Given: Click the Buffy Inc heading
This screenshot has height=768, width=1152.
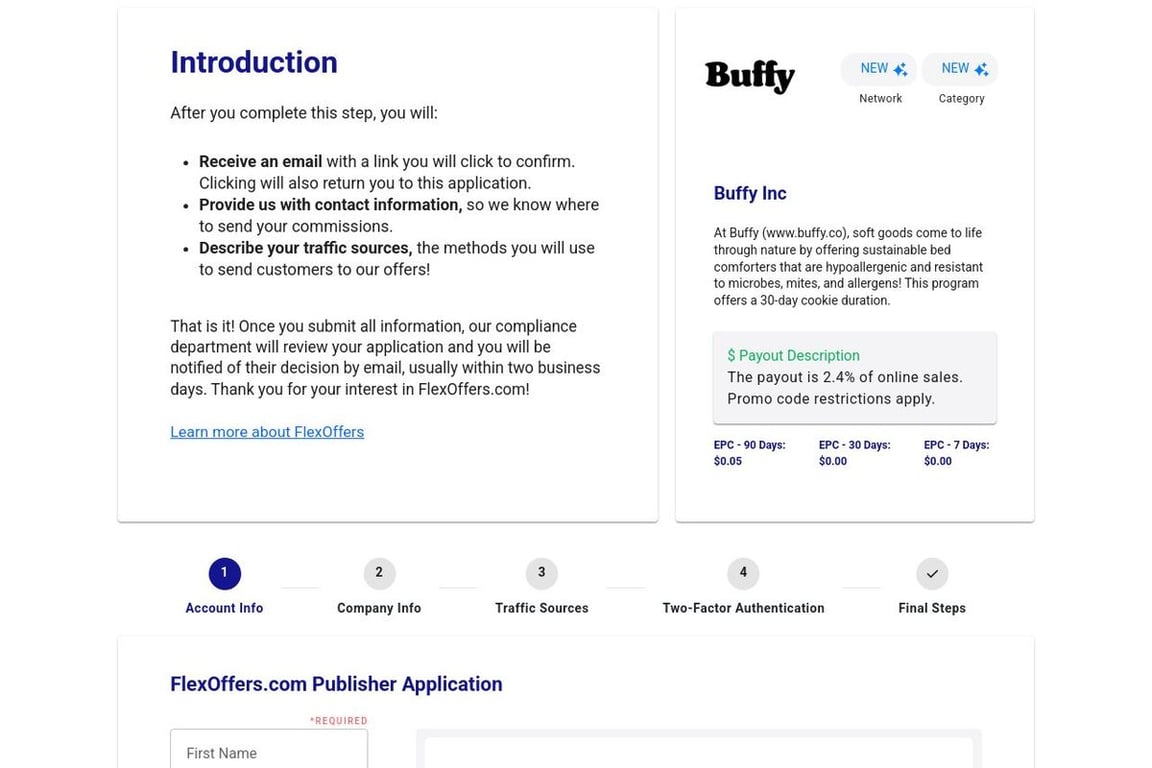Looking at the screenshot, I should point(749,193).
